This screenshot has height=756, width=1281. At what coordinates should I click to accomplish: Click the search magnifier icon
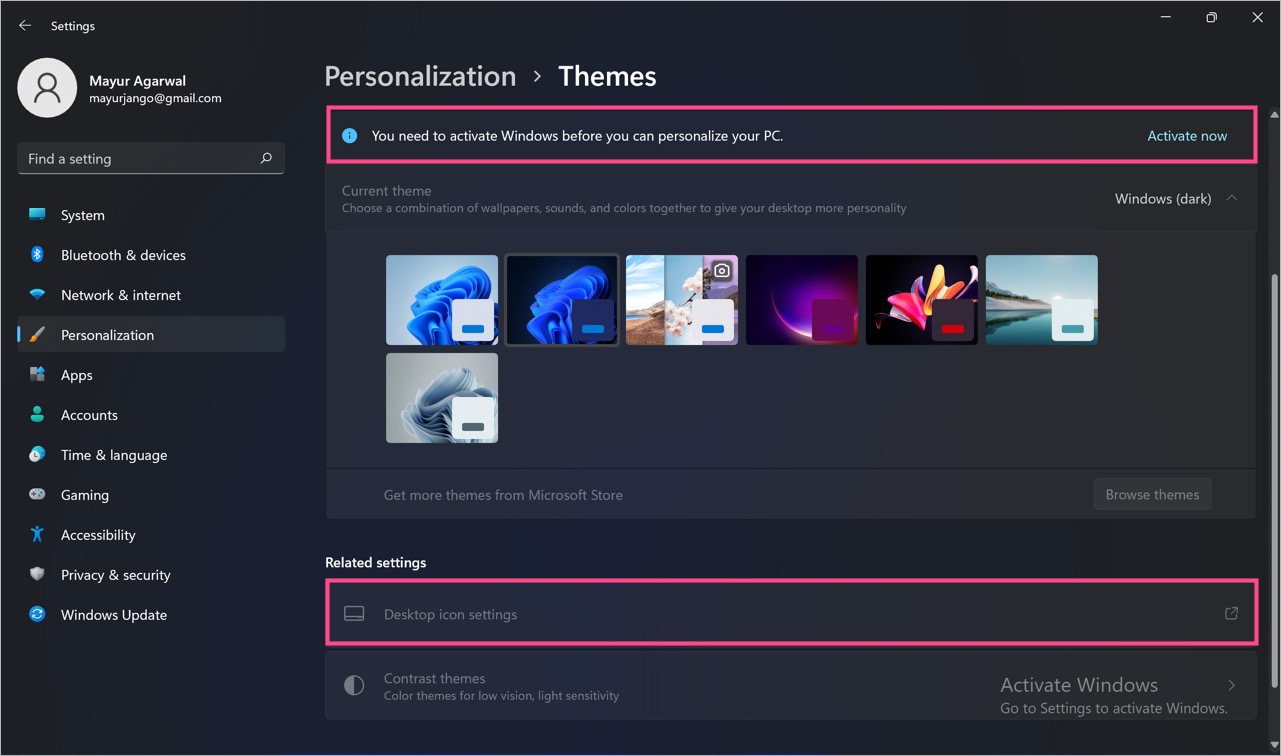tap(266, 158)
